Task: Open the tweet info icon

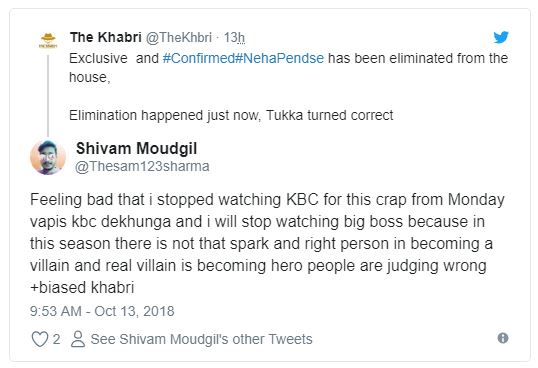Action: (x=503, y=338)
